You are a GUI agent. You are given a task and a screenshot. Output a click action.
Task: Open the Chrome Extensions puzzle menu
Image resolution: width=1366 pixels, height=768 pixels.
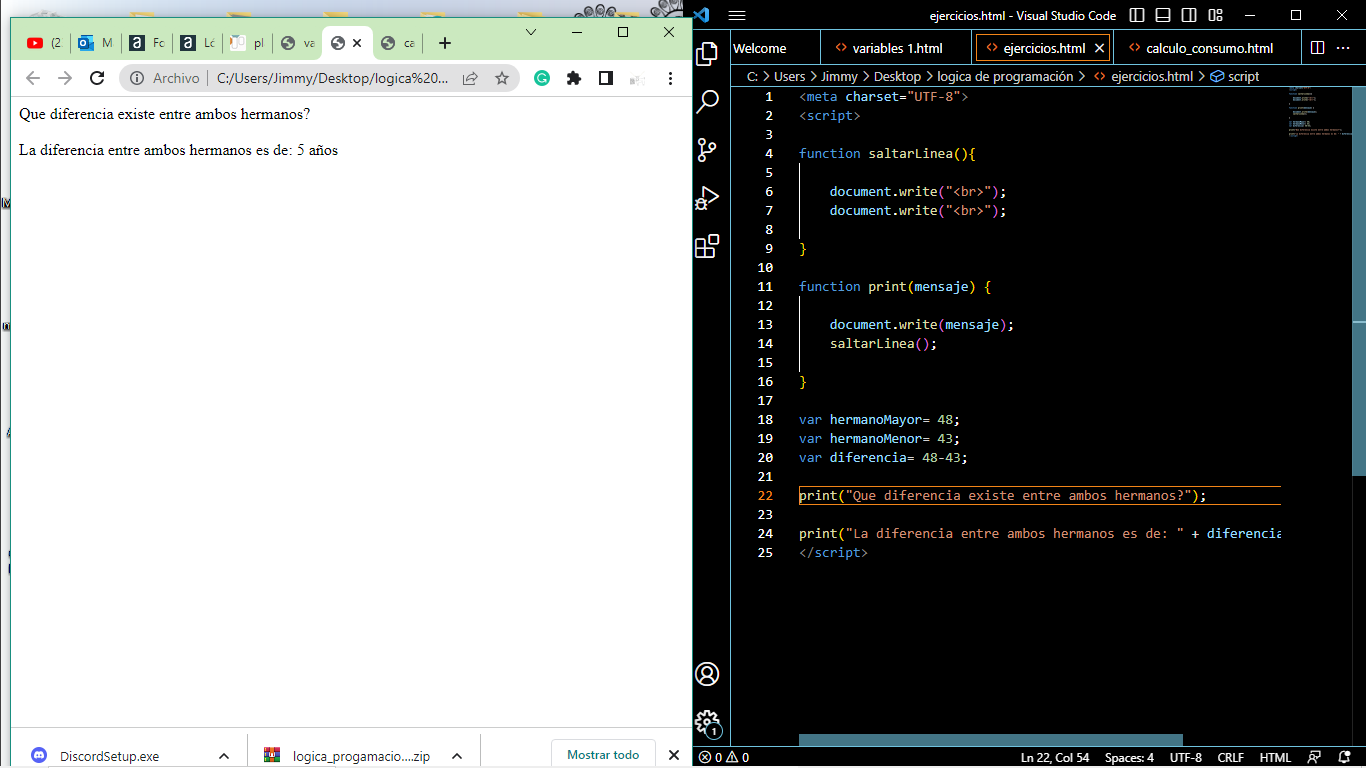(x=574, y=78)
